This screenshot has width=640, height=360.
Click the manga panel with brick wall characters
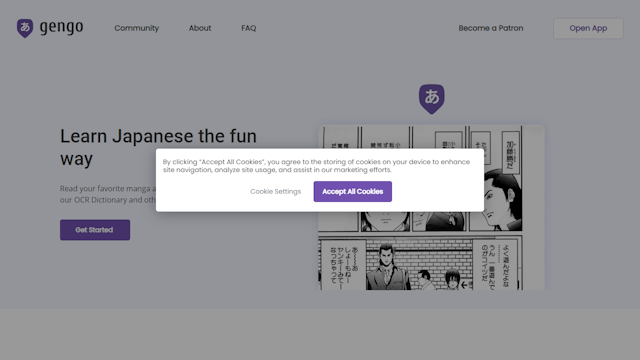point(419,264)
